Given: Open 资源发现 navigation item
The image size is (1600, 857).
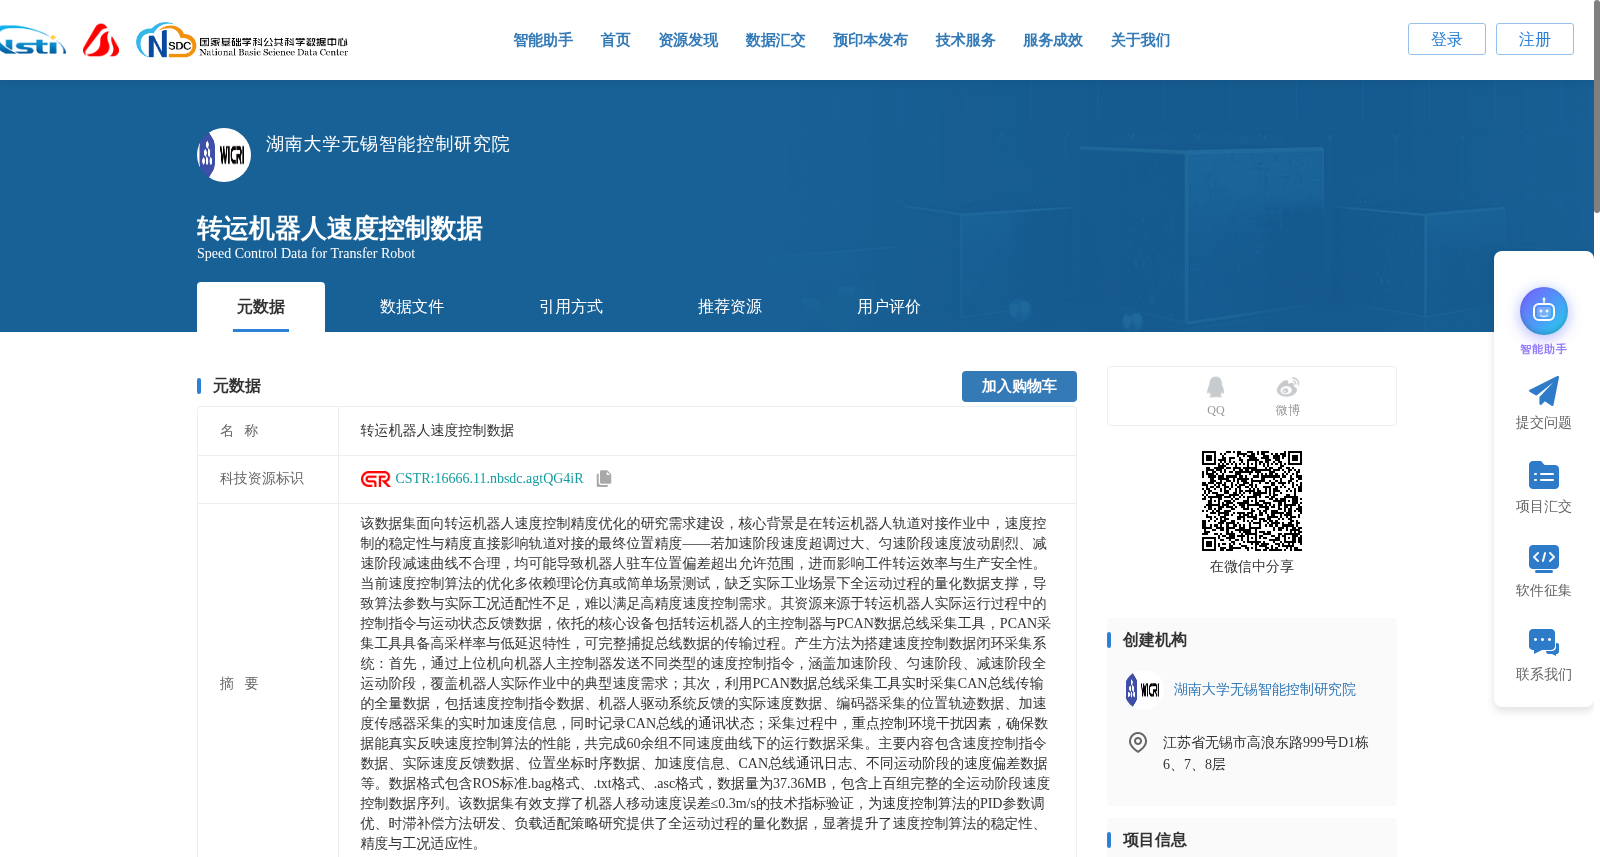Looking at the screenshot, I should click(x=688, y=40).
